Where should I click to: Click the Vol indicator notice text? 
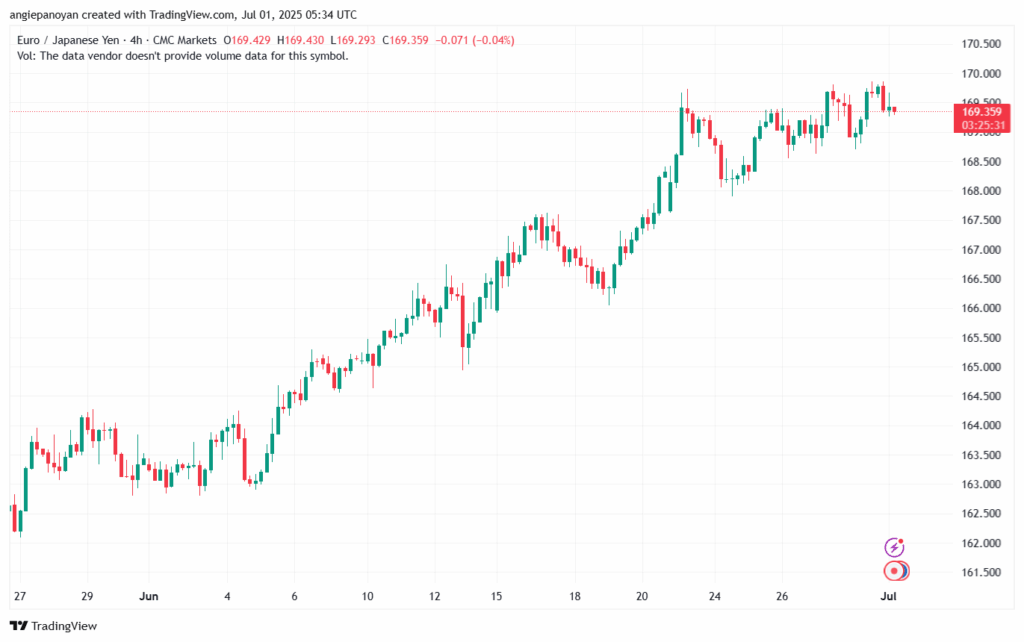(182, 56)
